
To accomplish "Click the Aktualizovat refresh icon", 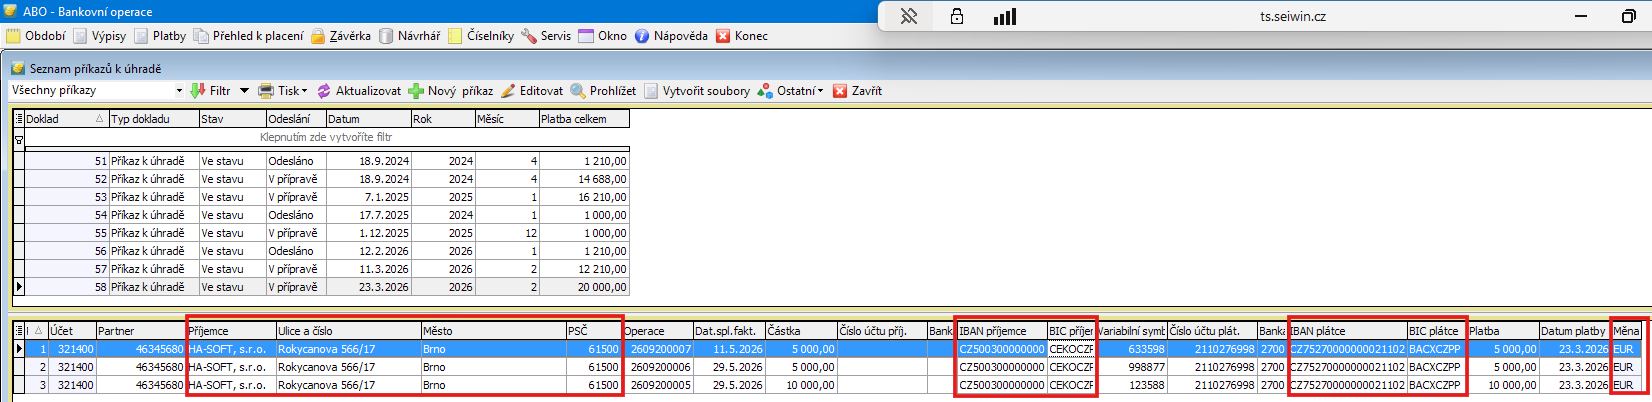I will click(324, 91).
